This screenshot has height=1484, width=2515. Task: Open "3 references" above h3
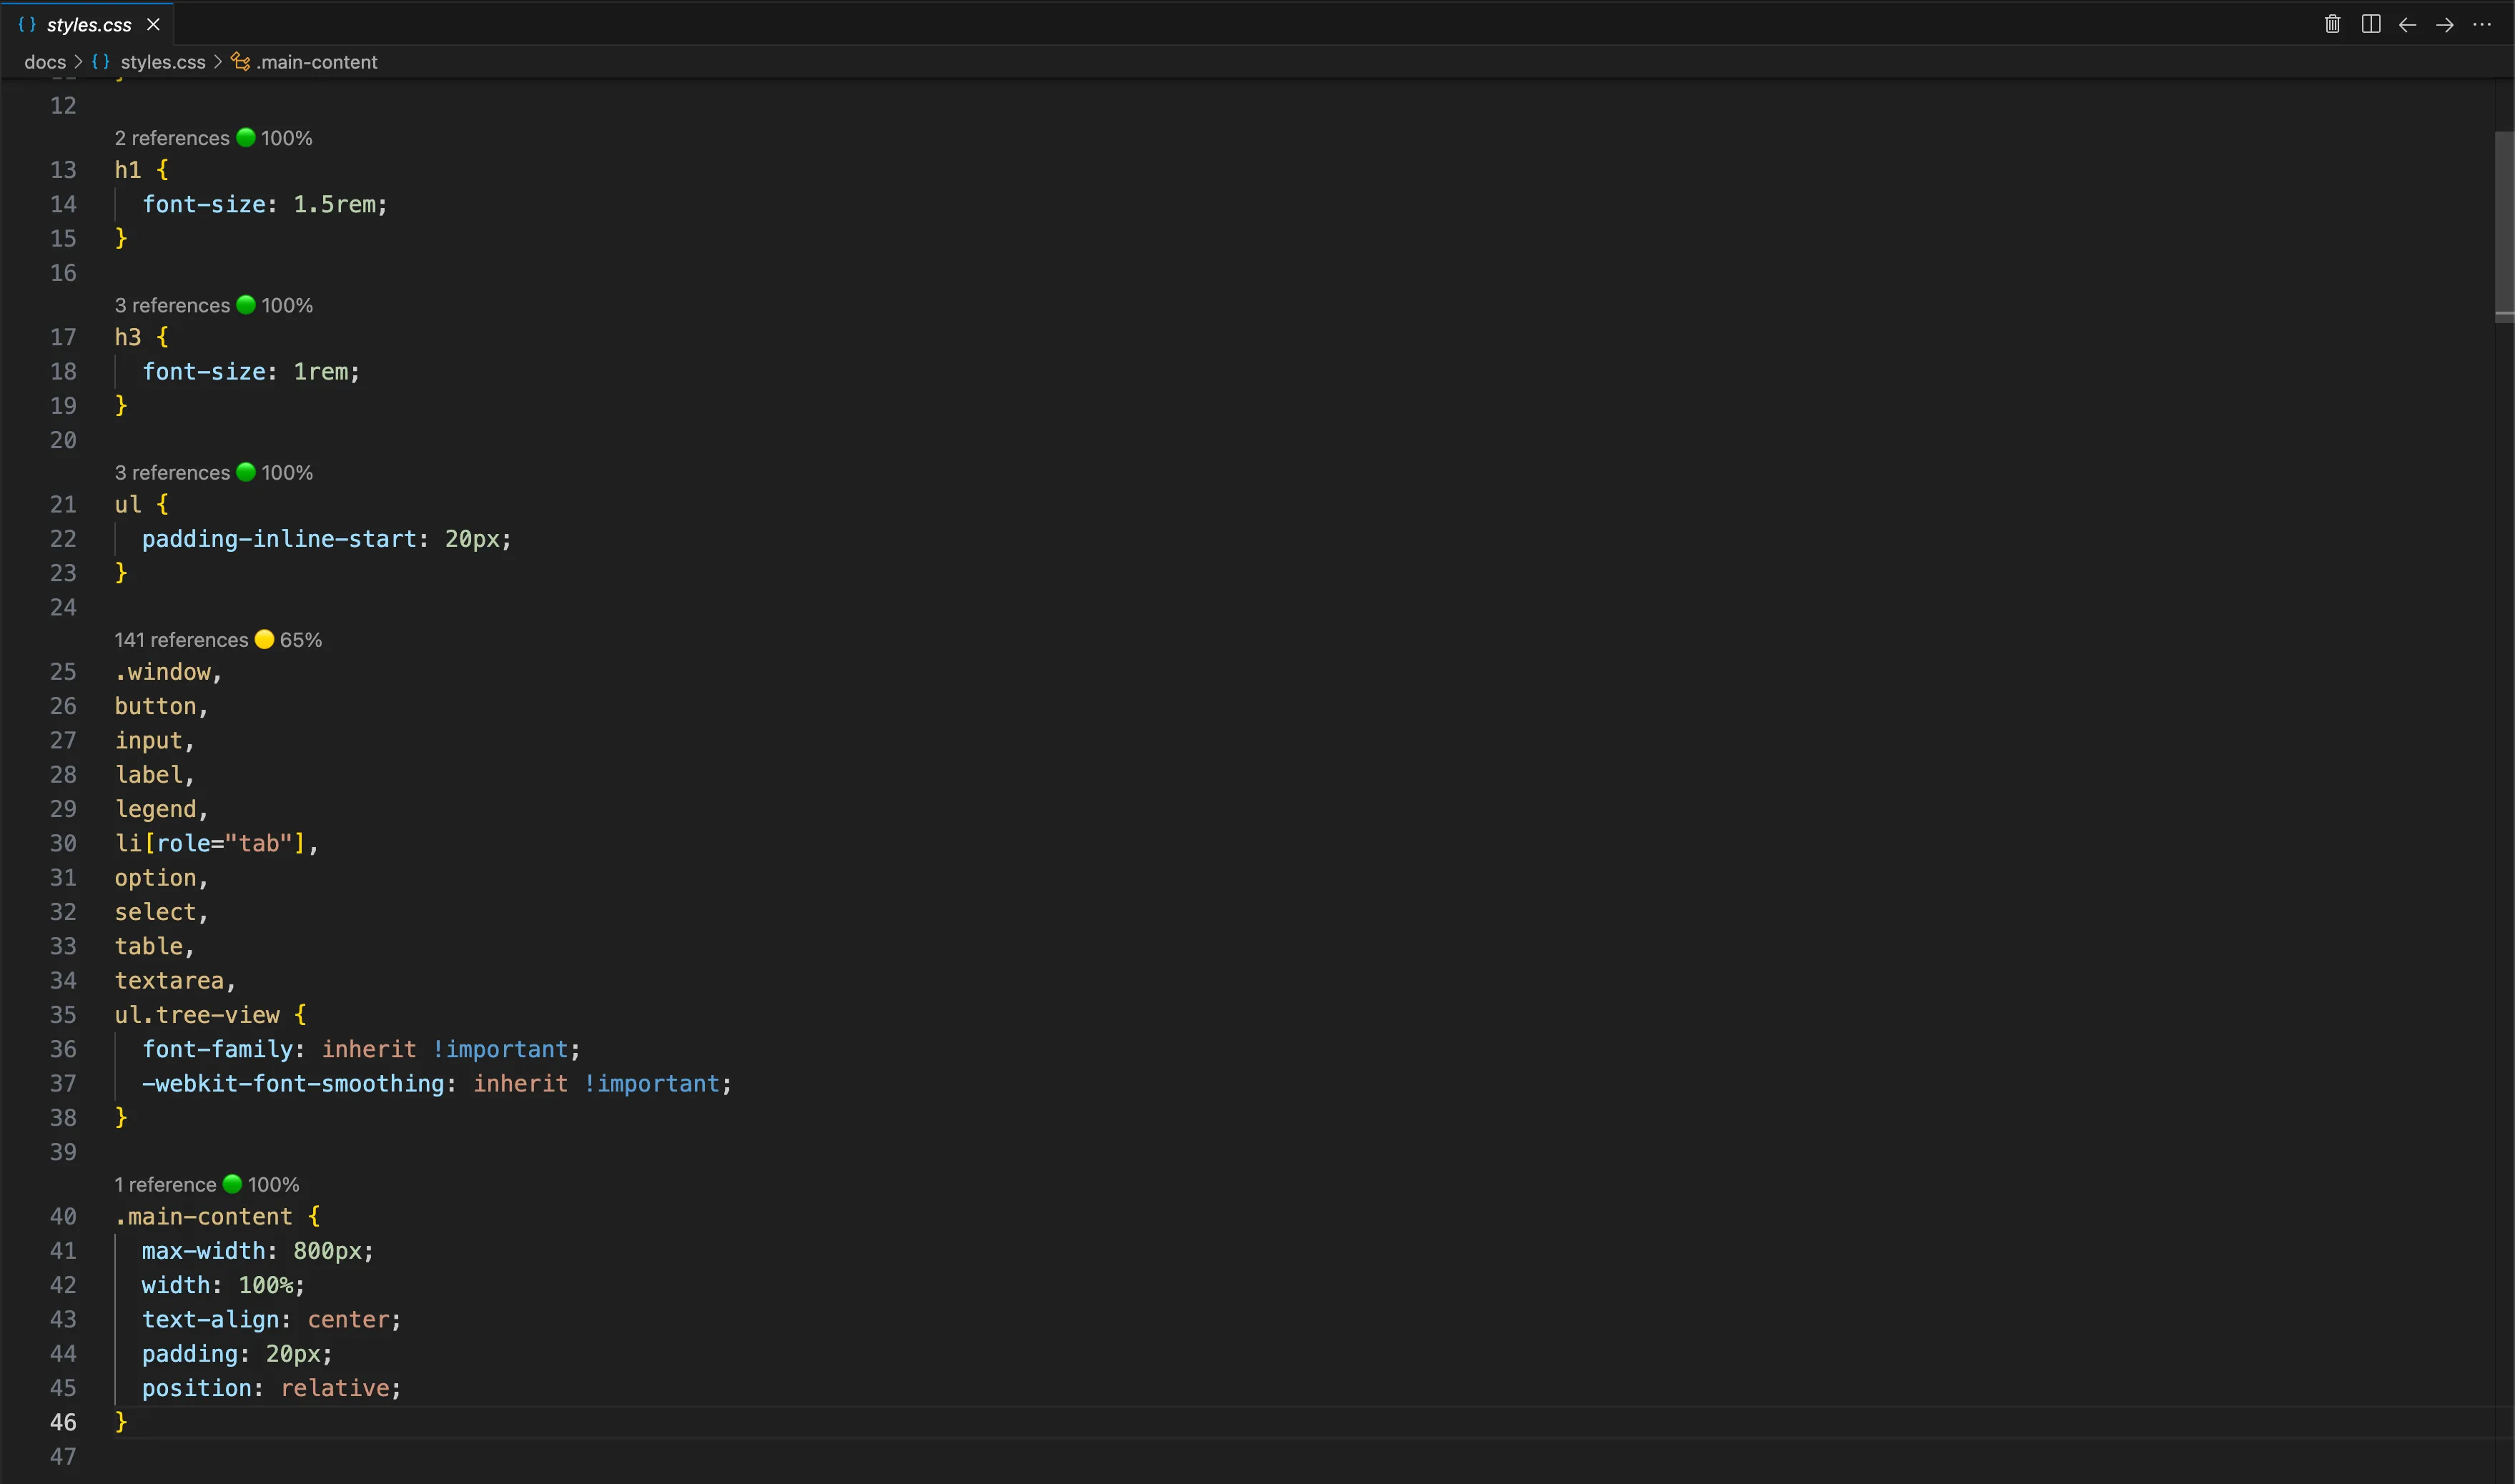[x=172, y=305]
